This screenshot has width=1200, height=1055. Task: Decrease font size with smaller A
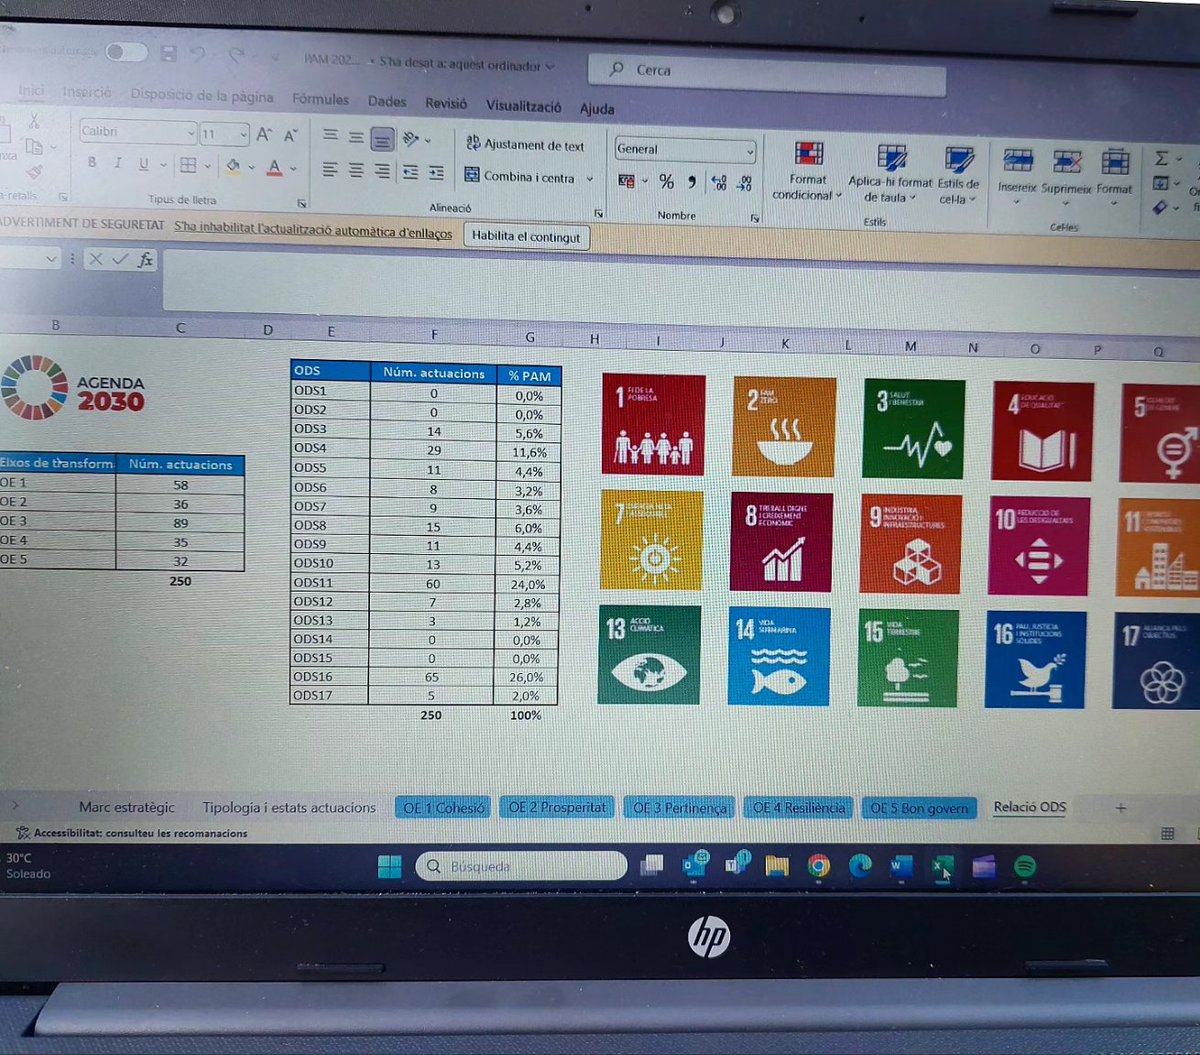pyautogui.click(x=290, y=135)
